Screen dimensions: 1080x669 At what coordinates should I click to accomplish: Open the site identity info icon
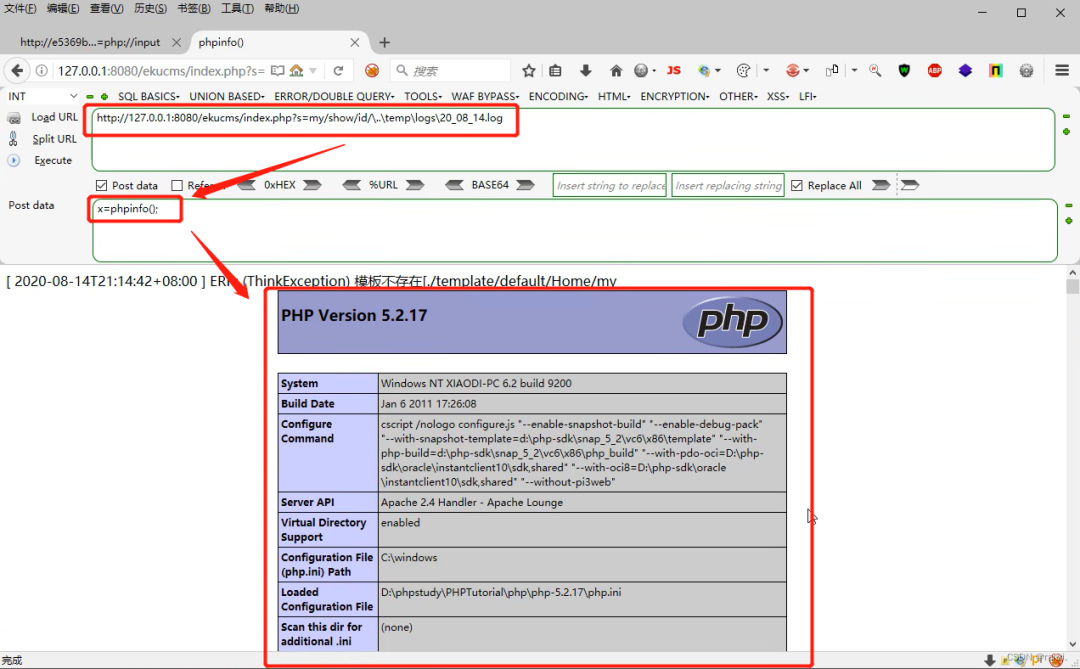click(x=41, y=71)
